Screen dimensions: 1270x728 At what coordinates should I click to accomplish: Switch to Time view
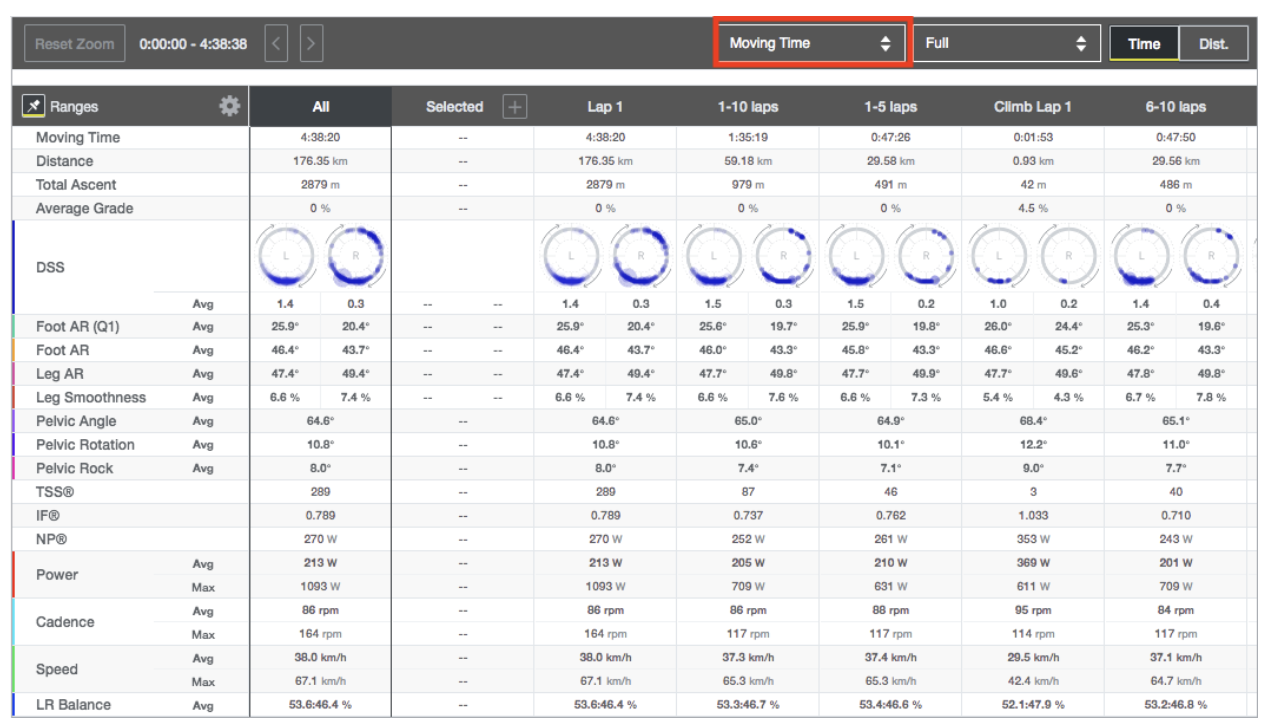pyautogui.click(x=1144, y=44)
